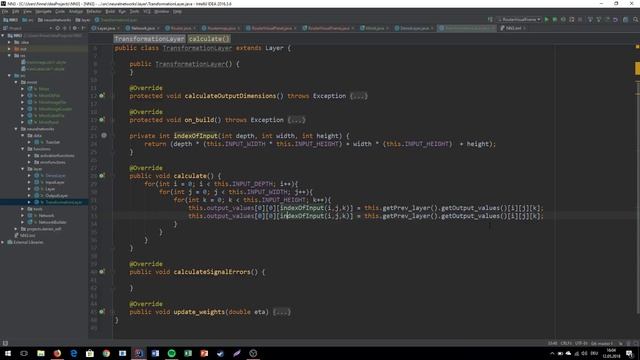Click the Project Structure icon in toolbar
Screen dimensions: 640x360
point(625,20)
